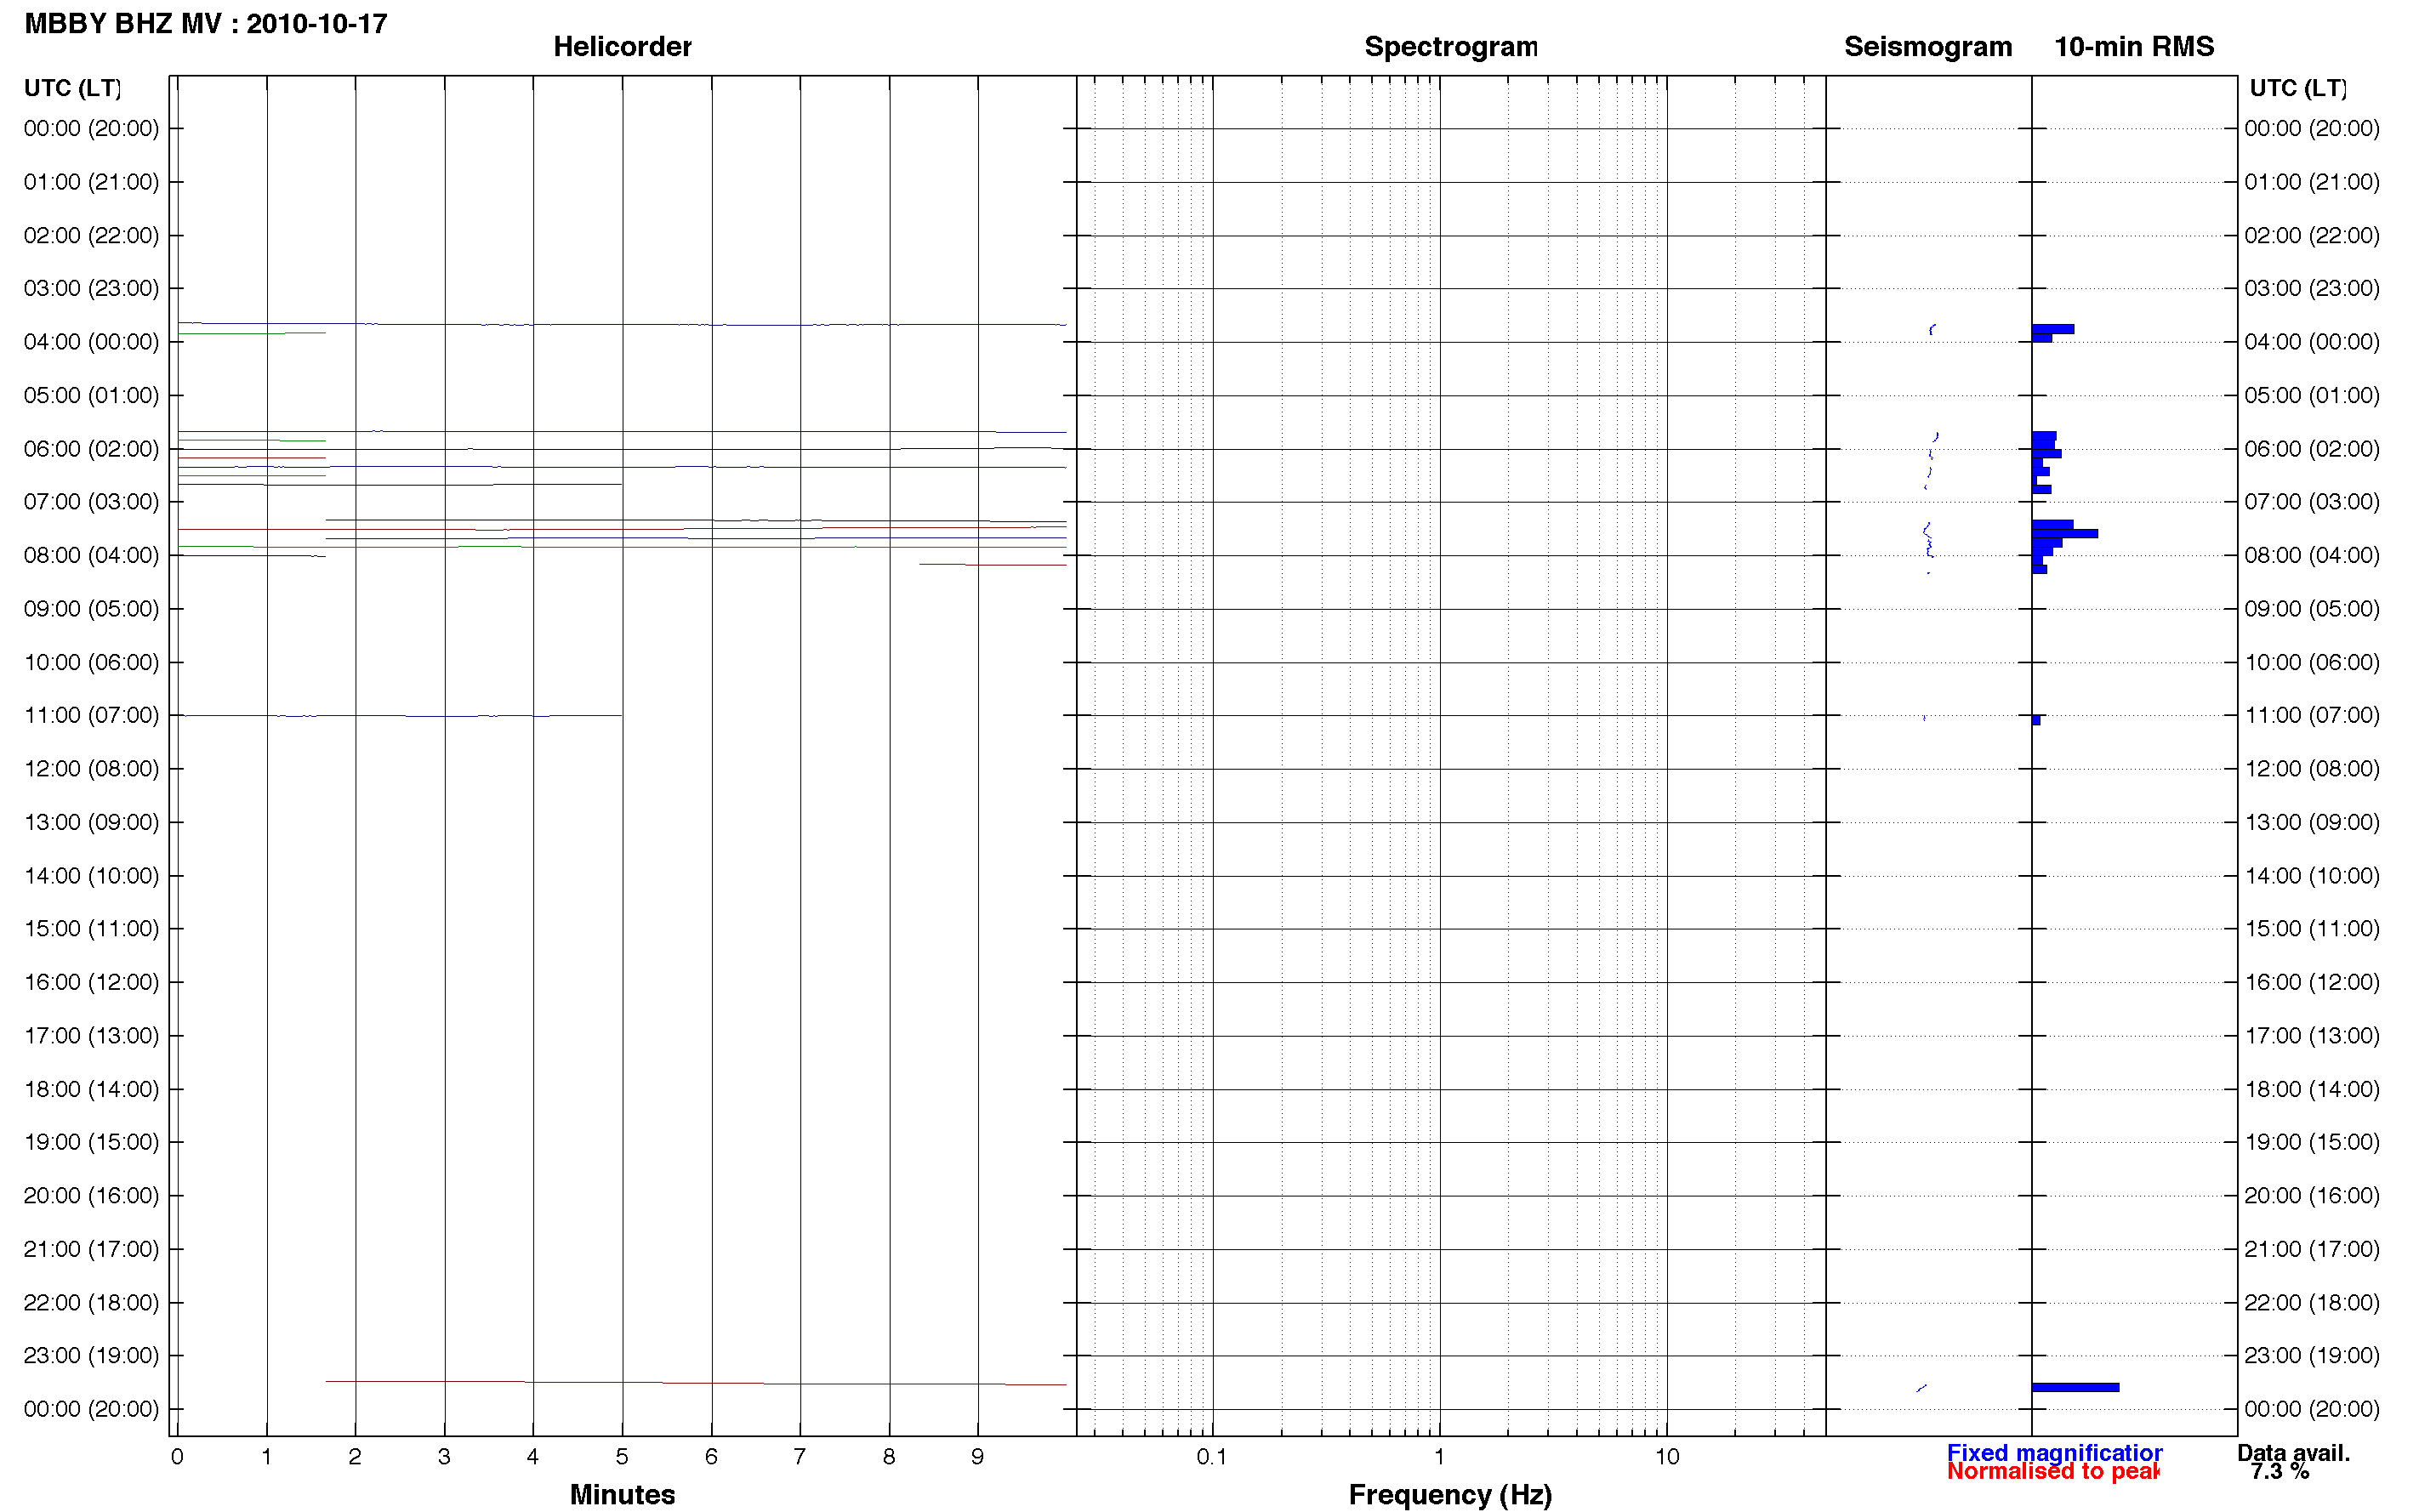Click the Data avail. label
2419x1512 pixels.
coord(2293,1452)
